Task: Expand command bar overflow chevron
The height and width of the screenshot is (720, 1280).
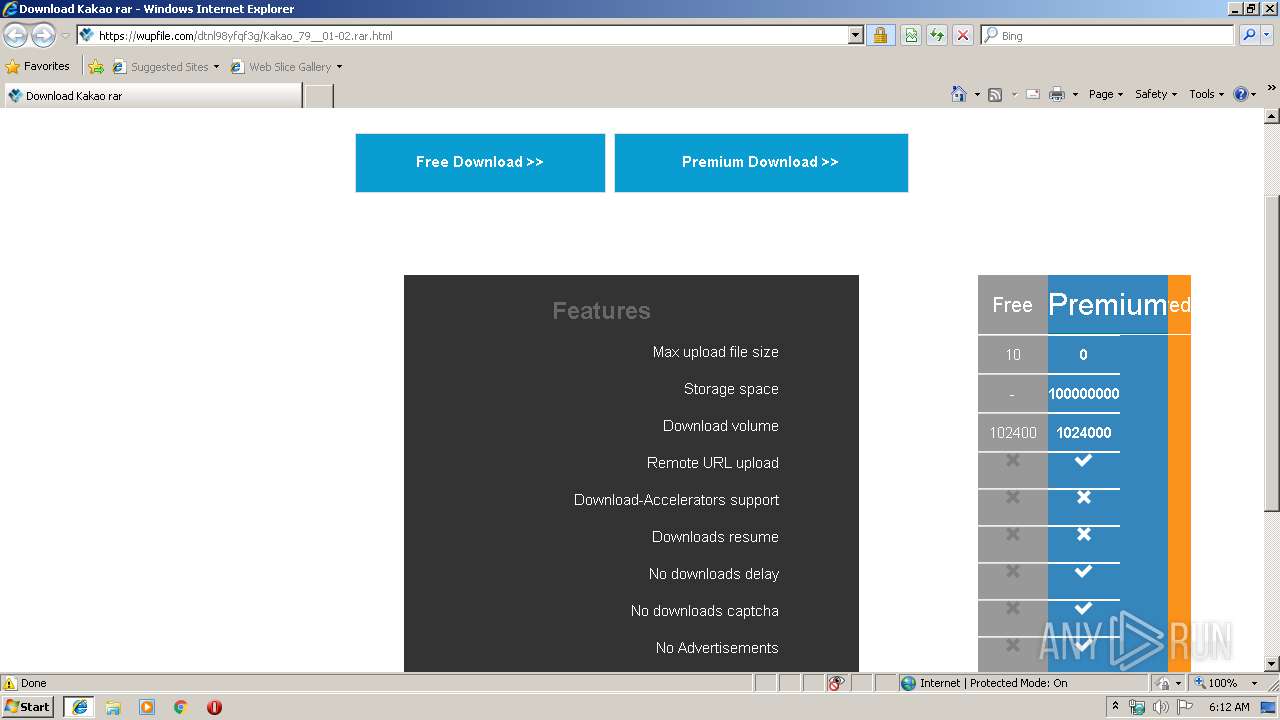Action: coord(1272,88)
